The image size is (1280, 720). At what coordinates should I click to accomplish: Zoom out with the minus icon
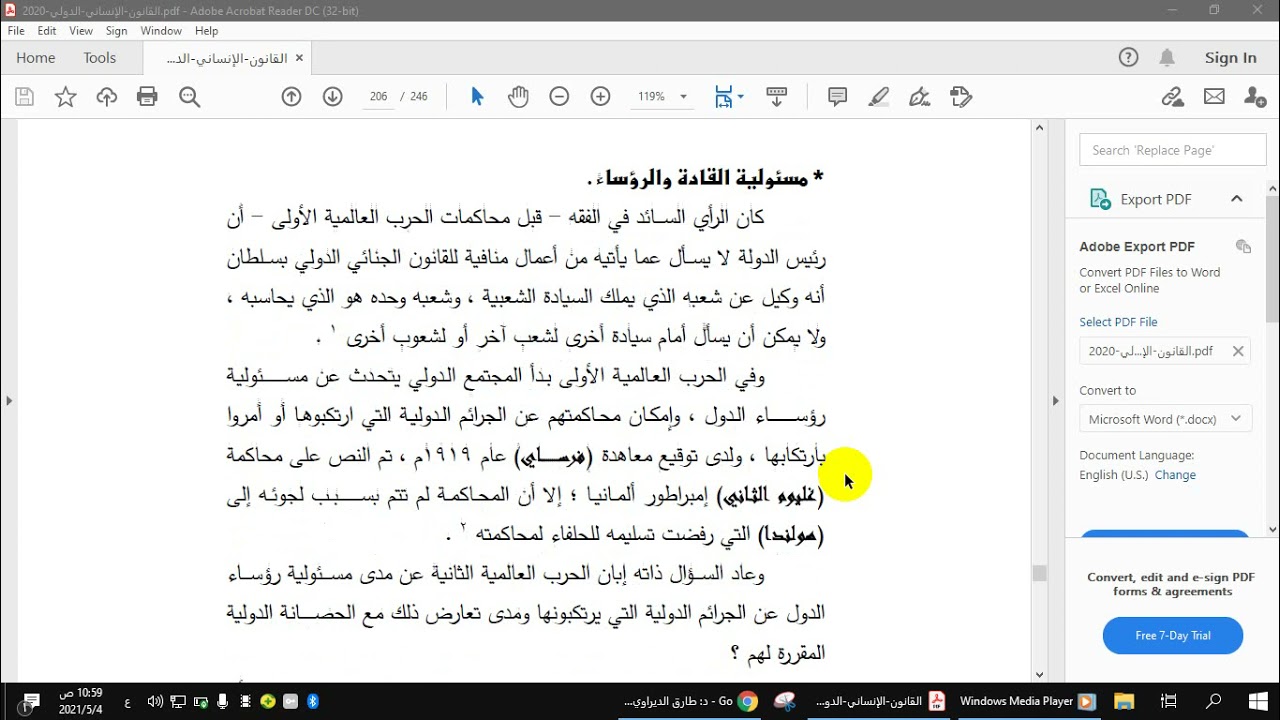[x=559, y=97]
